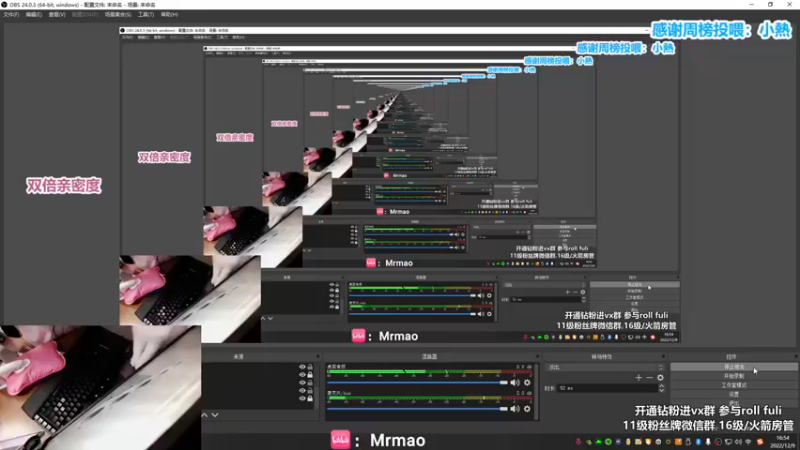The image size is (800, 450).
Task: Detach the 控件 controls dock panel
Action: [x=796, y=357]
